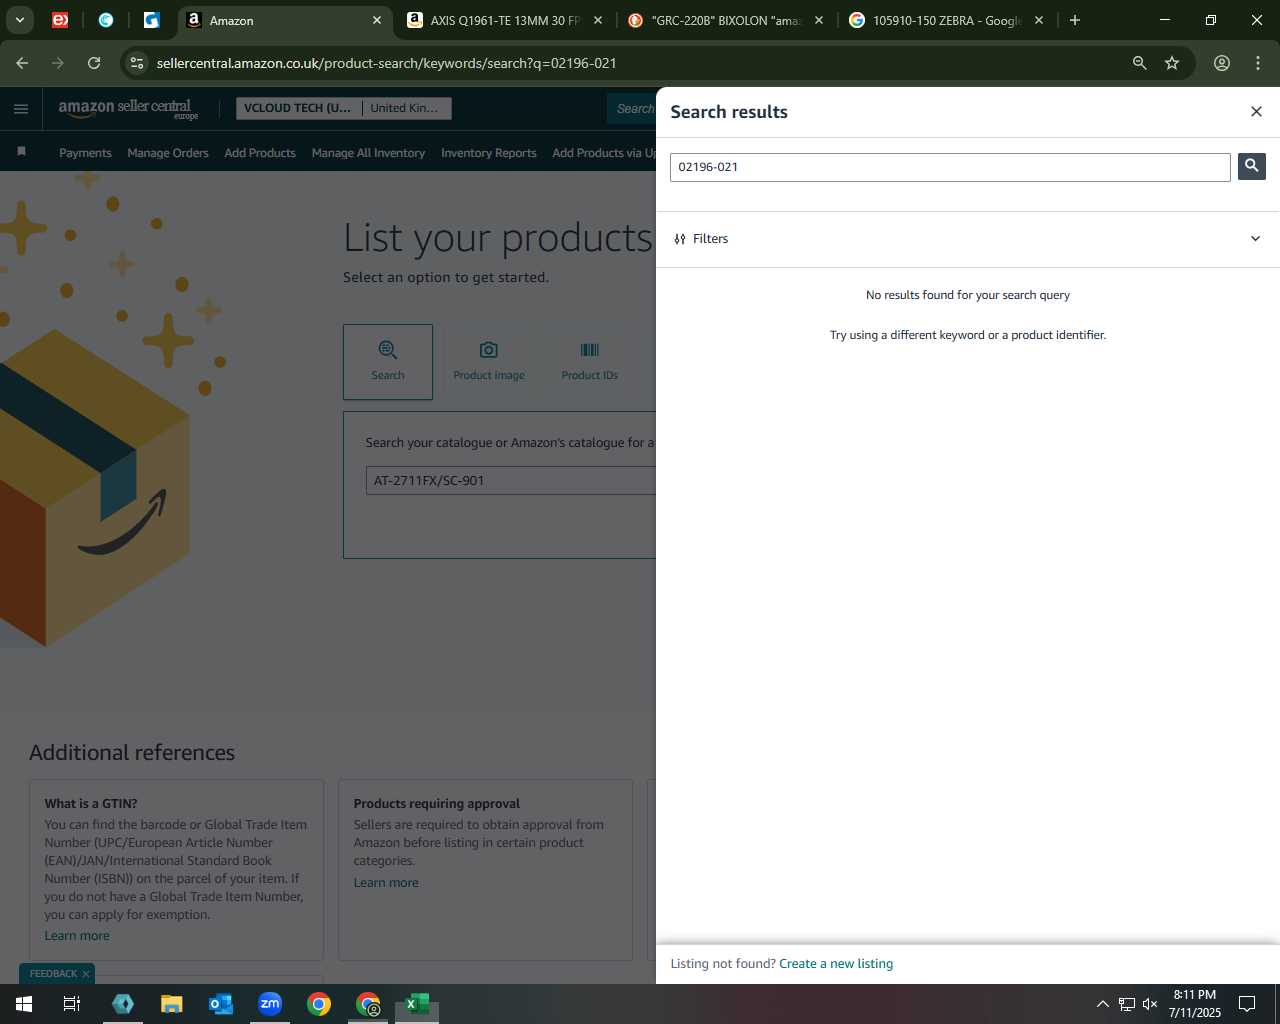Reload the current page
Image resolution: width=1280 pixels, height=1024 pixels.
94,63
